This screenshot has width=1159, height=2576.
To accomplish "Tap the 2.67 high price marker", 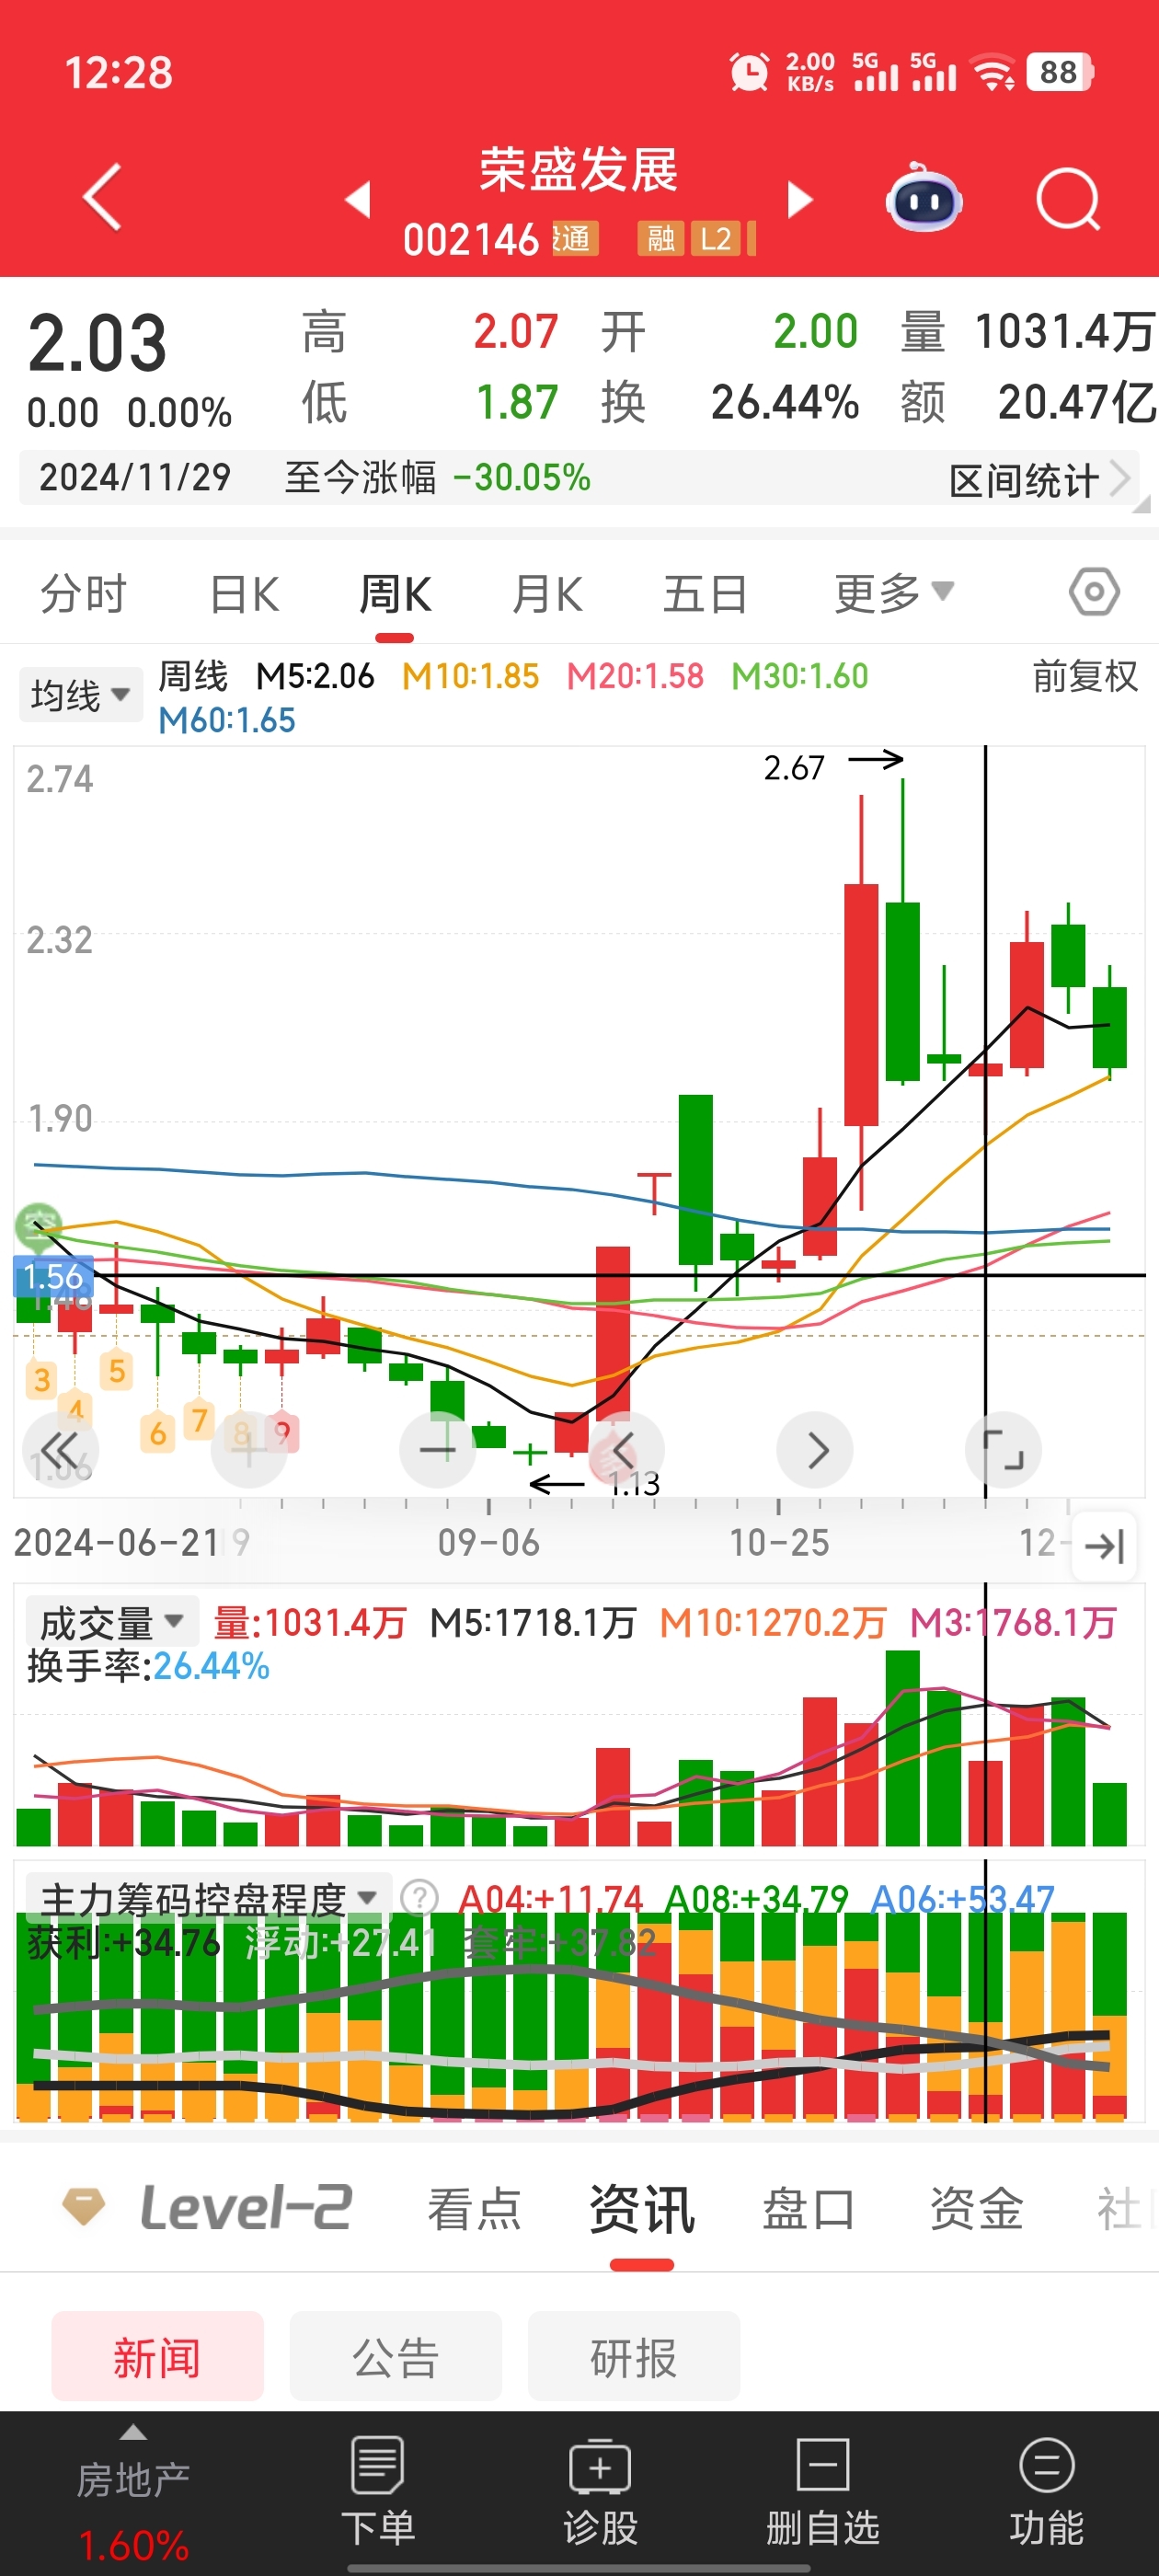I will [x=794, y=768].
